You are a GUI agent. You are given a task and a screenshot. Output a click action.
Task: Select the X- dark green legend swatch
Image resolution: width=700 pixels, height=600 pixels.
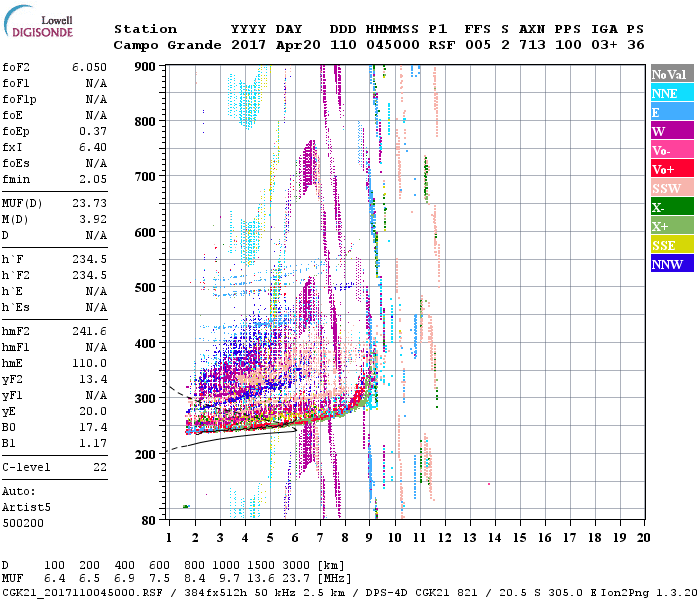click(671, 207)
